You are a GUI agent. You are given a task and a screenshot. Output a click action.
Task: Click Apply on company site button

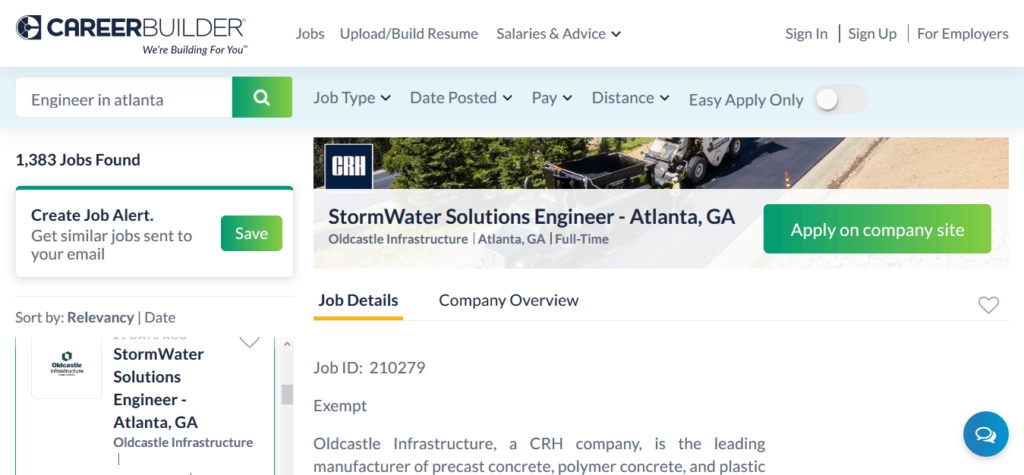(877, 229)
